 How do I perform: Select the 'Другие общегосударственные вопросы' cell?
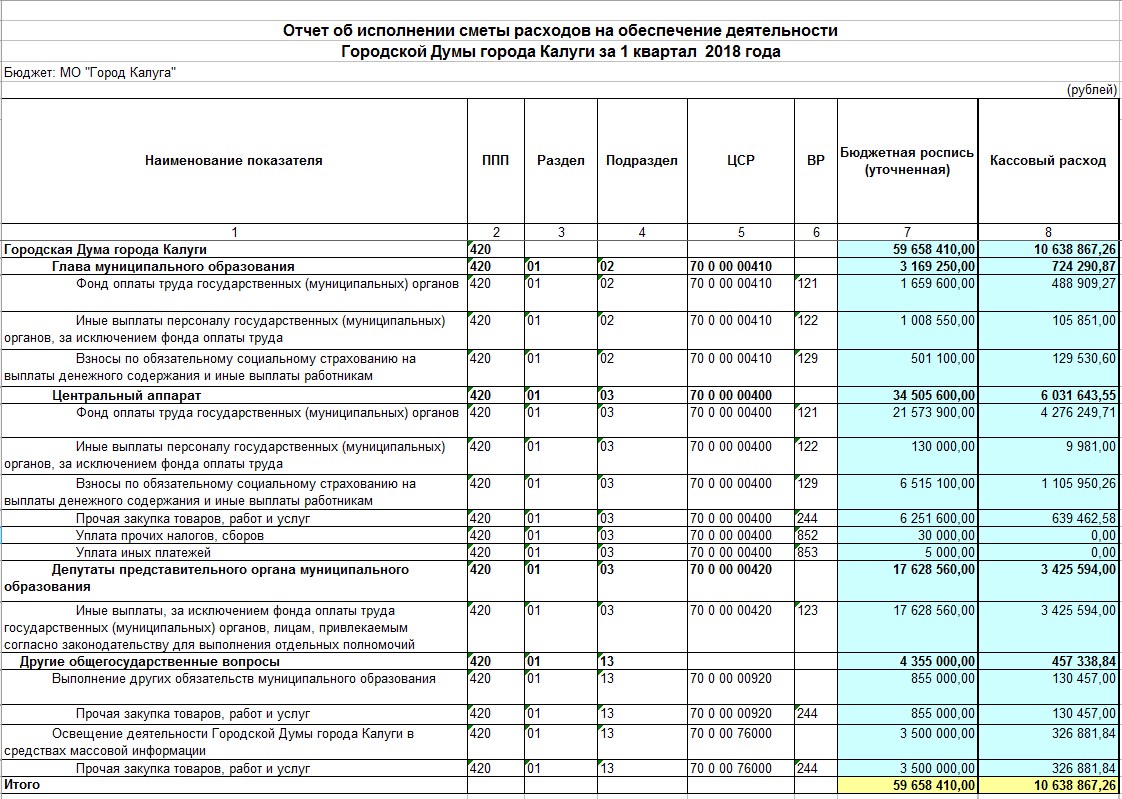click(150, 662)
